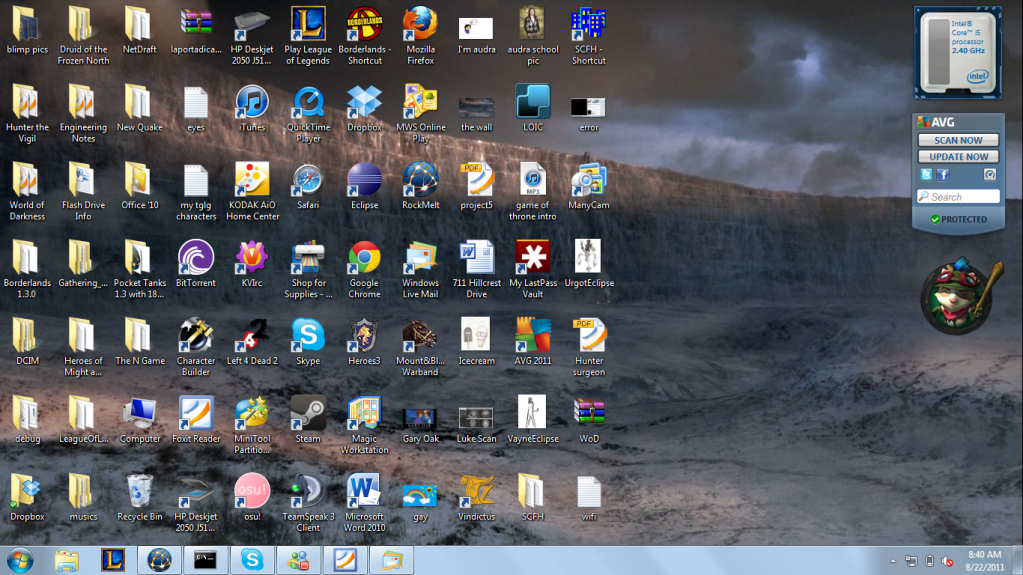Open Play League of Legends shortcut
This screenshot has width=1023, height=575.
(x=308, y=24)
